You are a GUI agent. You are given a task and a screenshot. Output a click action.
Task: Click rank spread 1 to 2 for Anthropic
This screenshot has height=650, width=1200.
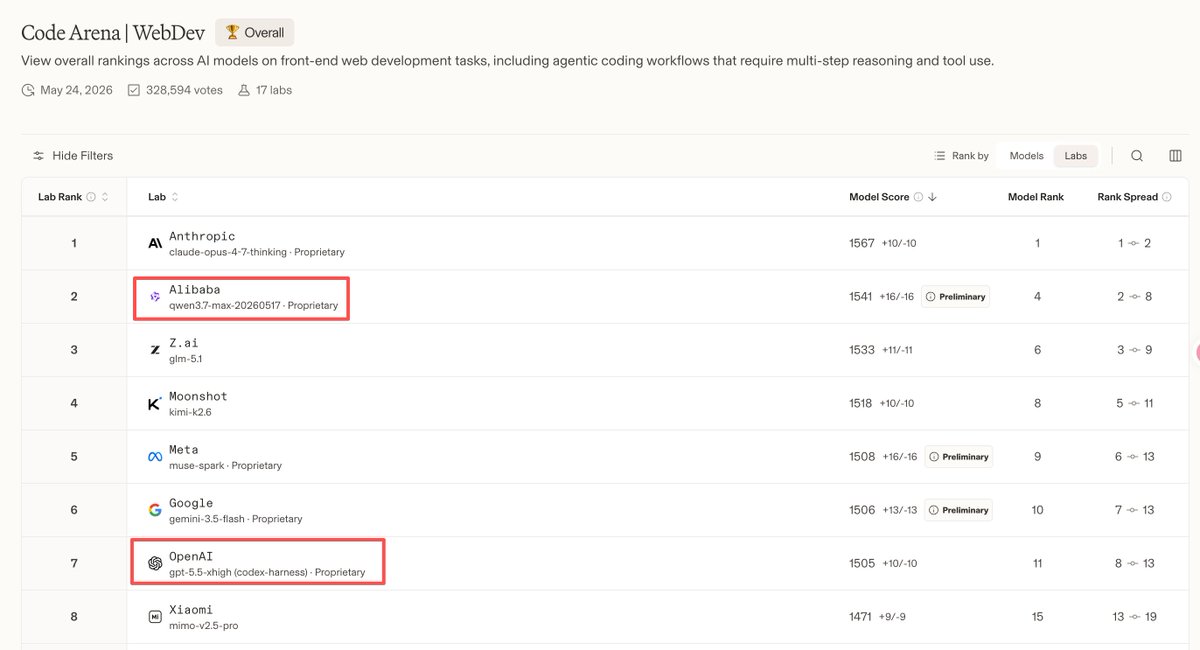pyautogui.click(x=1134, y=243)
